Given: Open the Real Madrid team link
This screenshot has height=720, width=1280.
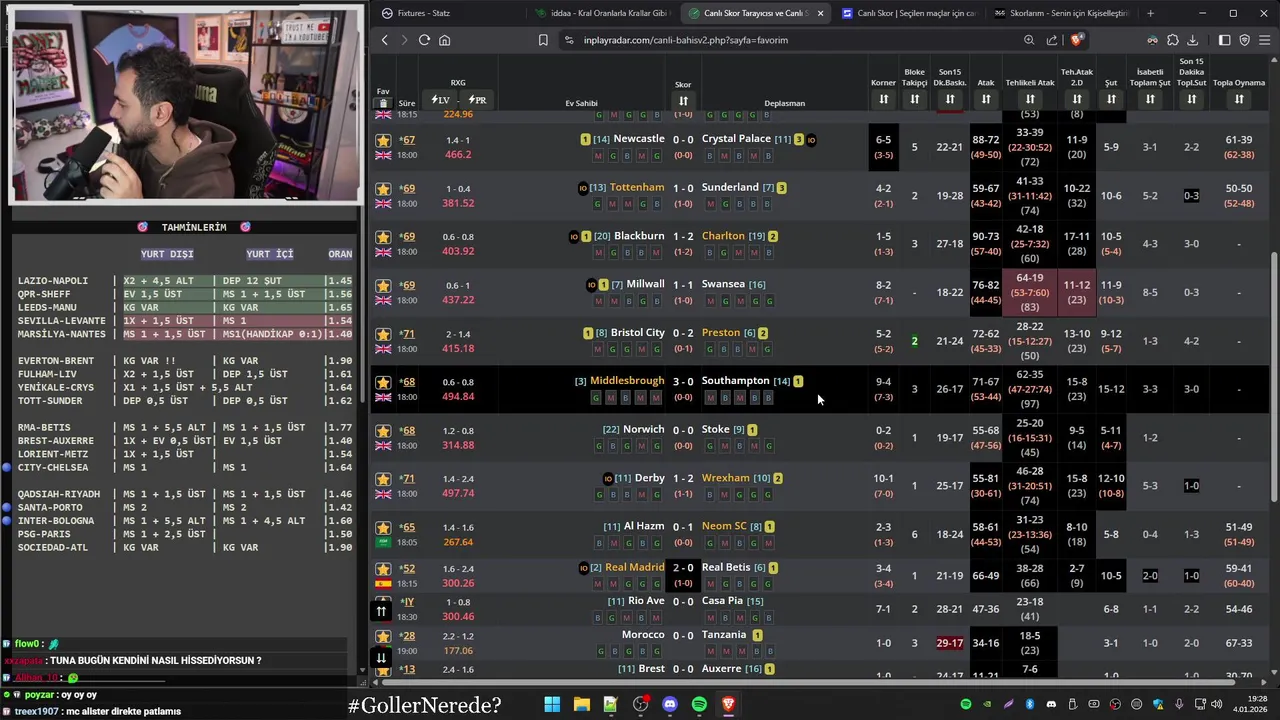Looking at the screenshot, I should click(634, 567).
